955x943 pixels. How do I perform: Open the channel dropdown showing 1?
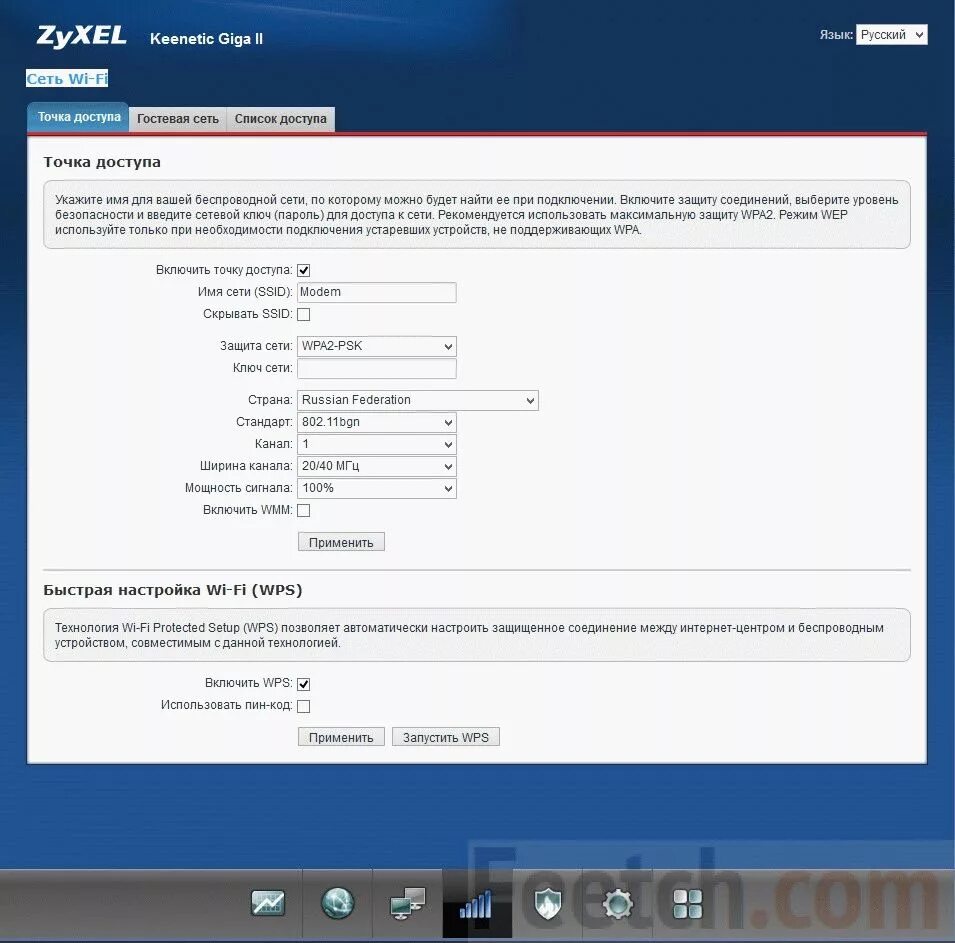coord(376,444)
